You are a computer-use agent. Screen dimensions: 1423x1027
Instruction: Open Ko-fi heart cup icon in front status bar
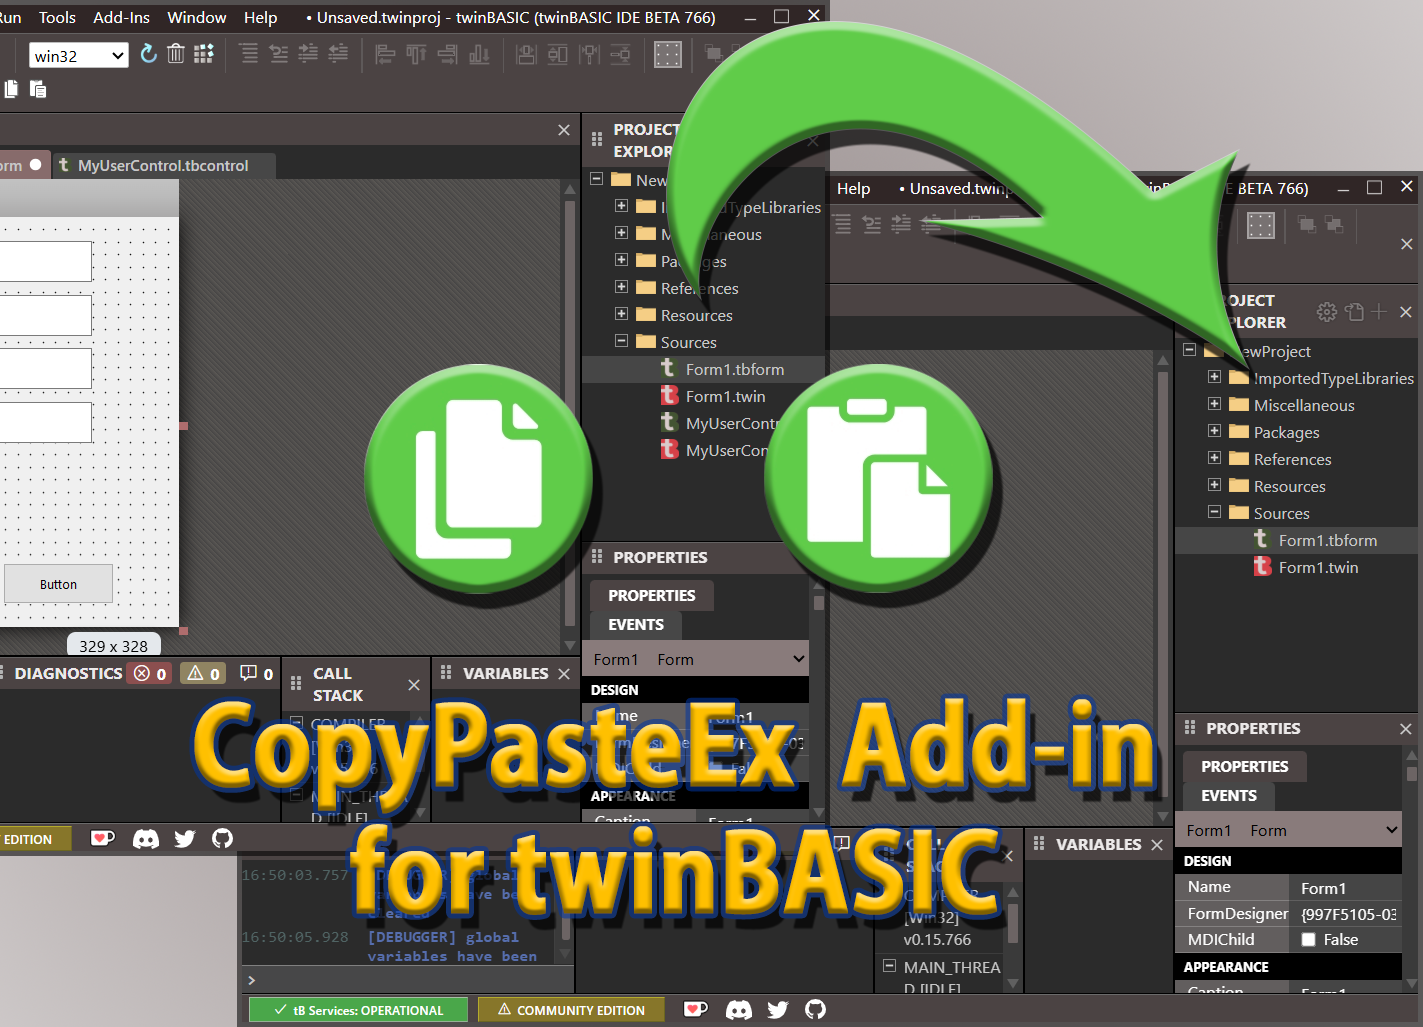tap(696, 1010)
